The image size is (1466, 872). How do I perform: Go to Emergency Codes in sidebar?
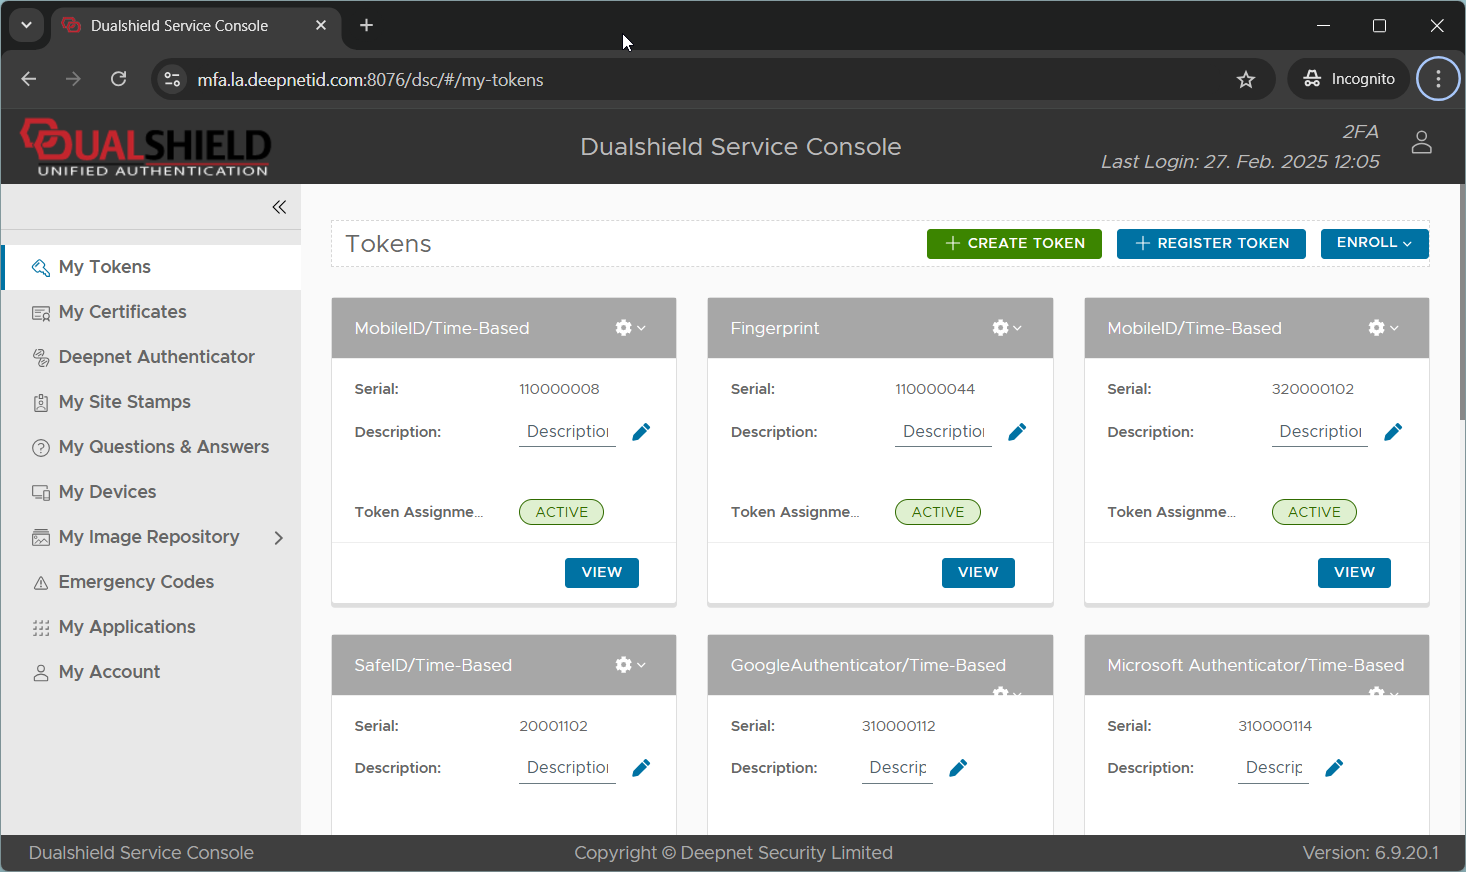(x=136, y=582)
